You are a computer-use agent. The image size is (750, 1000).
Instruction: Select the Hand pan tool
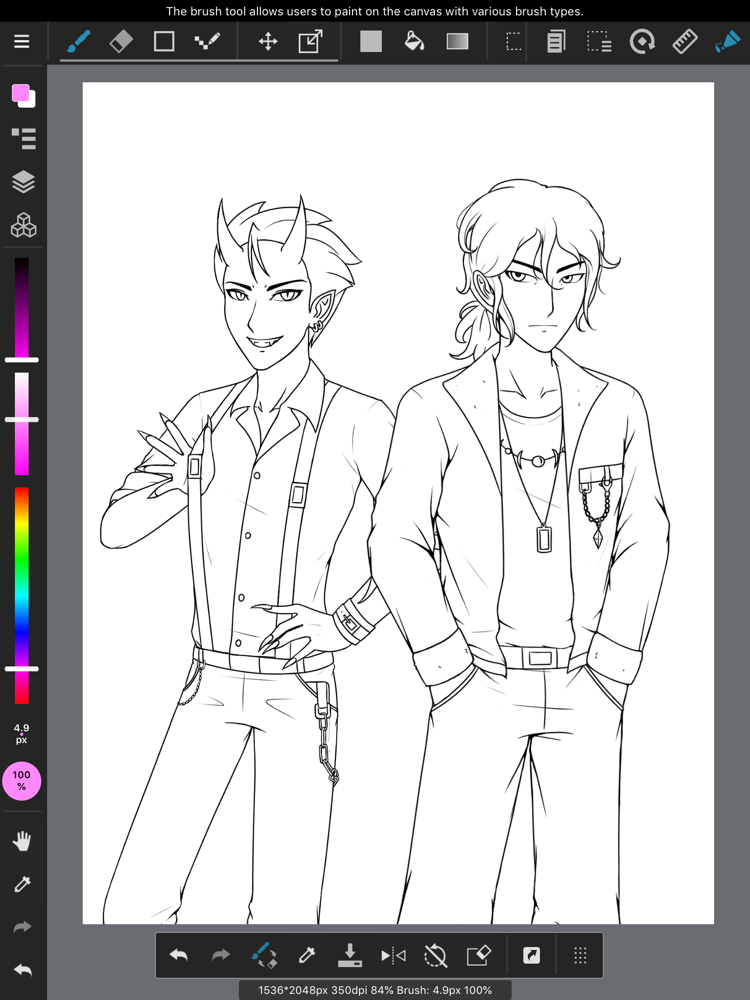click(x=22, y=841)
